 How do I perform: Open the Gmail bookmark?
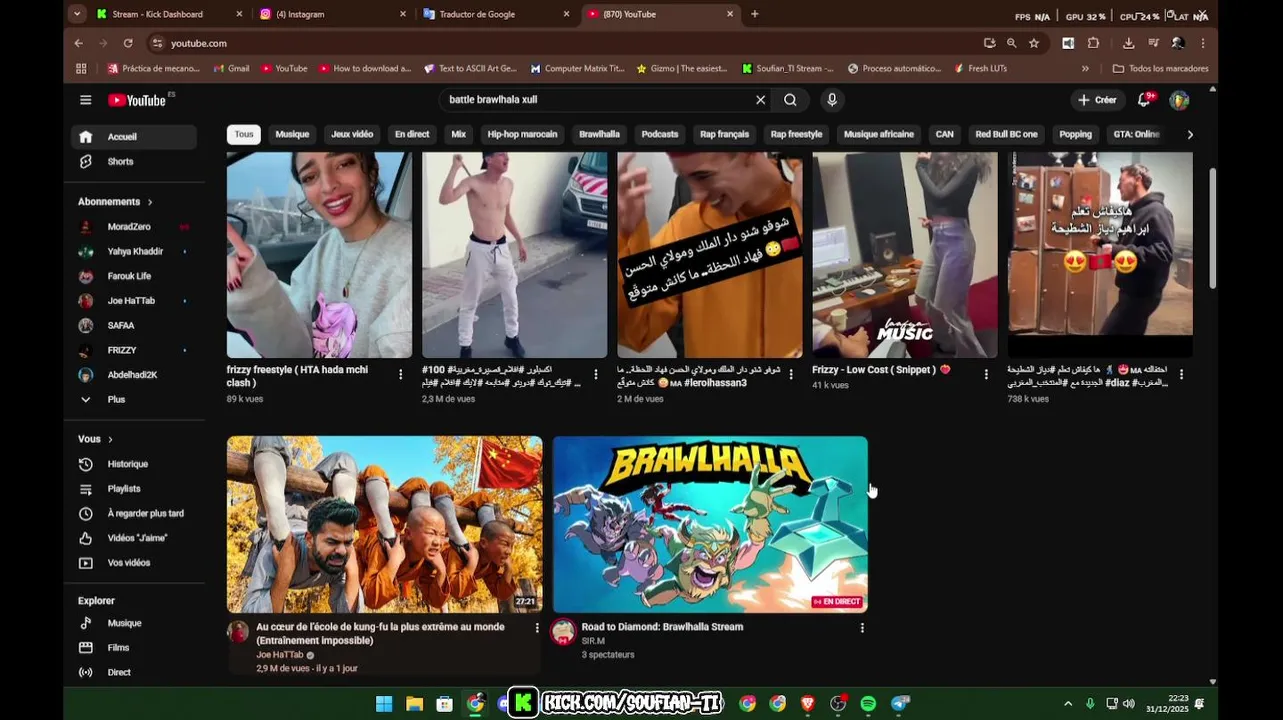231,69
